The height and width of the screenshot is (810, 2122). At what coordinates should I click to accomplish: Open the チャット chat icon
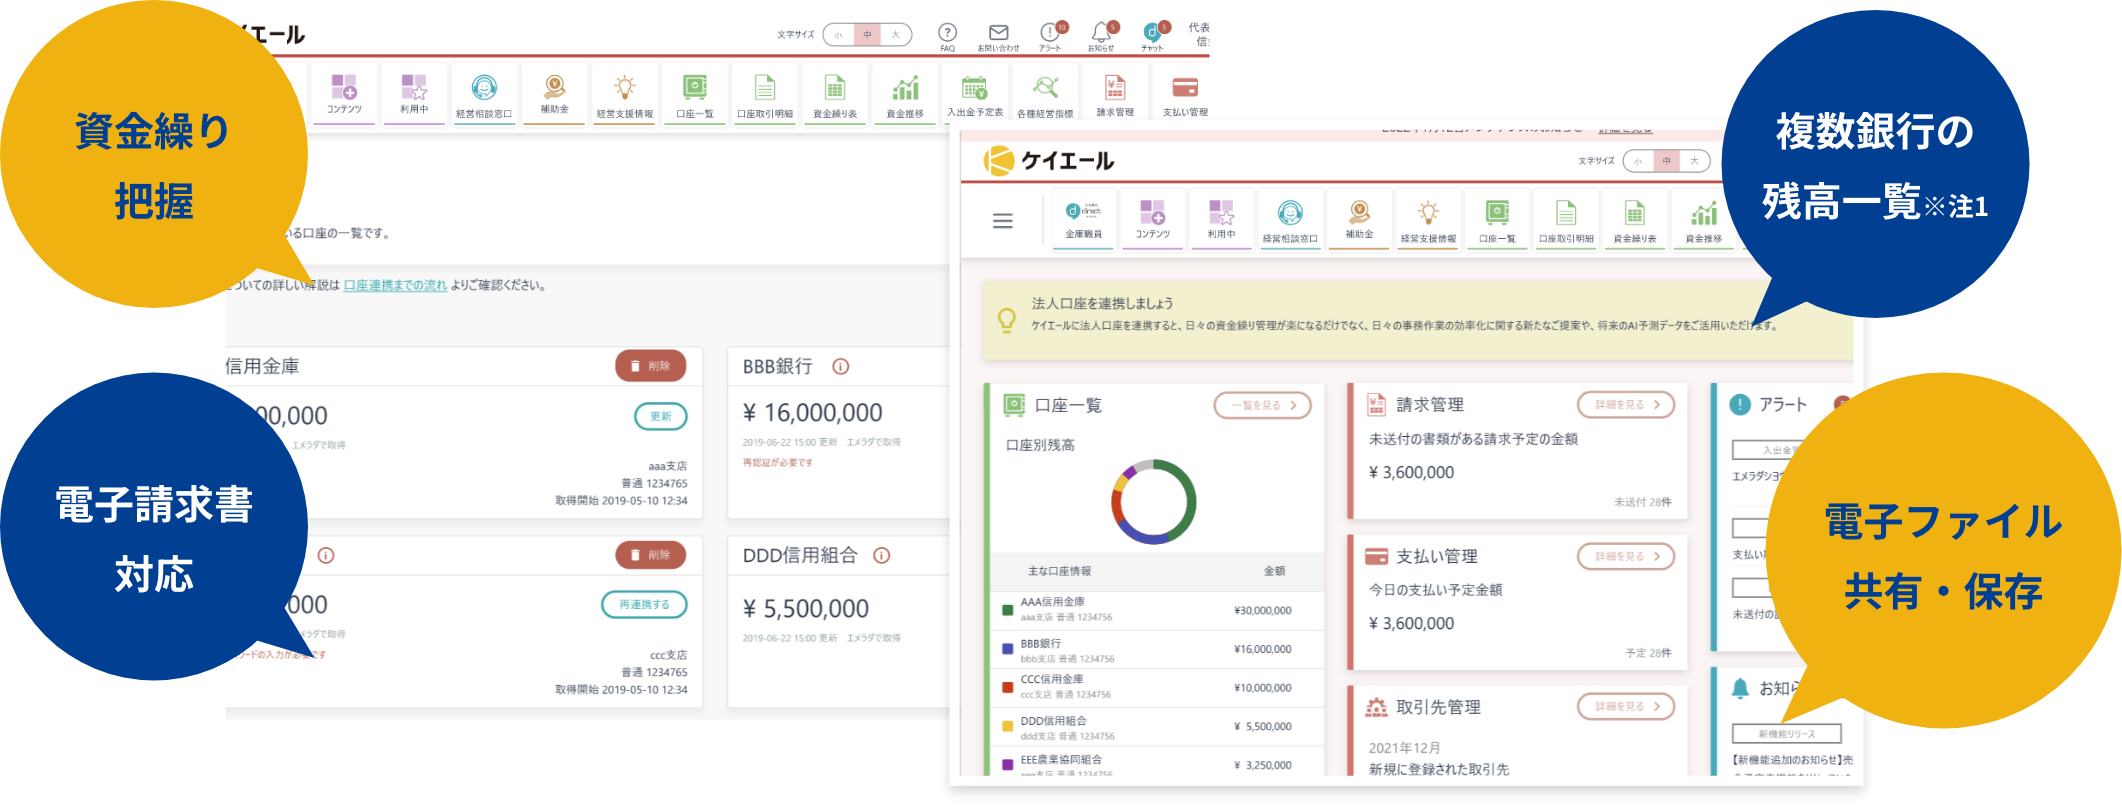coord(1152,34)
